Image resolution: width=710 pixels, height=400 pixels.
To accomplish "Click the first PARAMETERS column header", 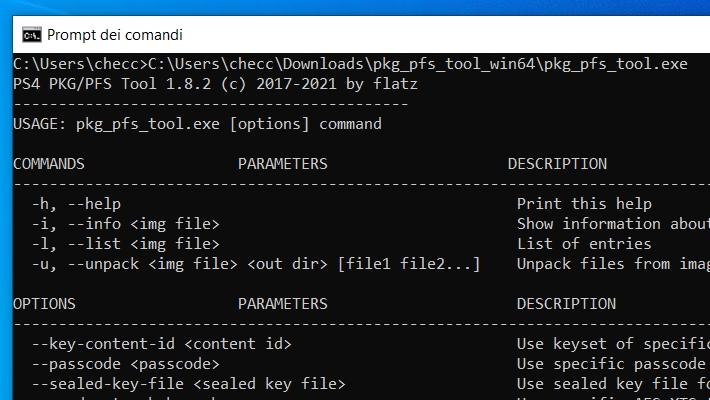I will click(x=283, y=164).
